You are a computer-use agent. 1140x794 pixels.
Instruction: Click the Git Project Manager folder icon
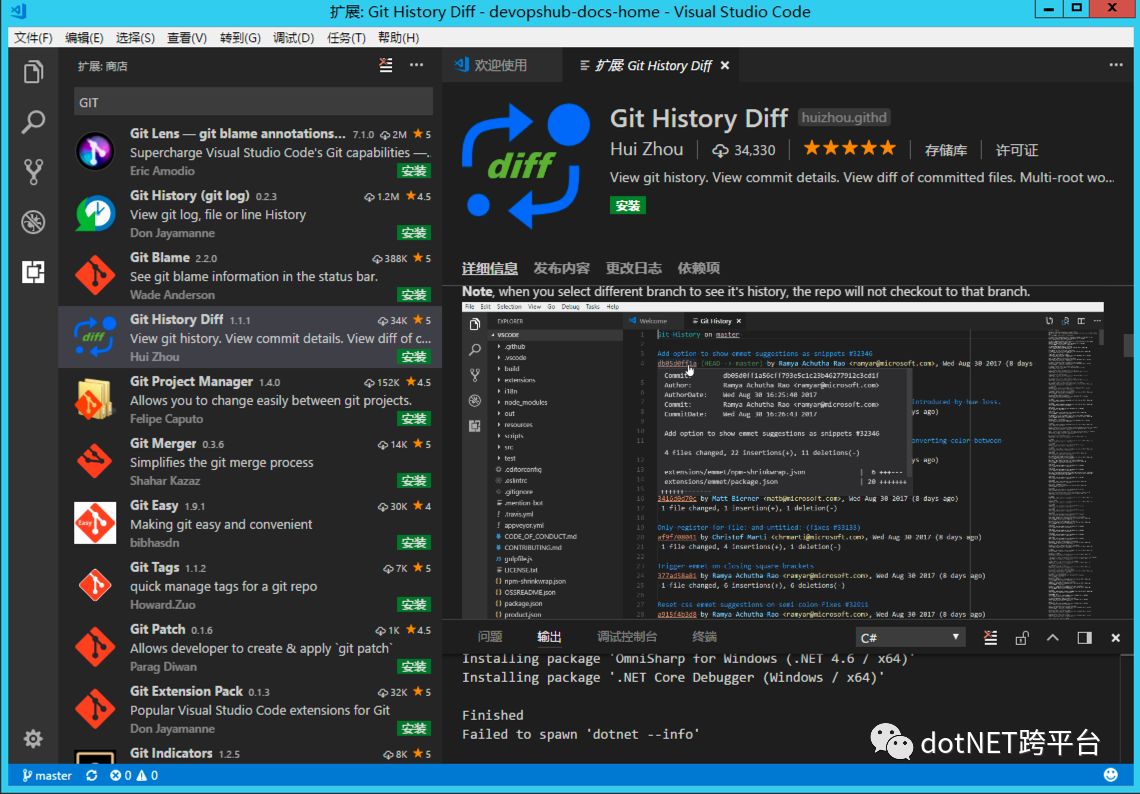(x=95, y=398)
